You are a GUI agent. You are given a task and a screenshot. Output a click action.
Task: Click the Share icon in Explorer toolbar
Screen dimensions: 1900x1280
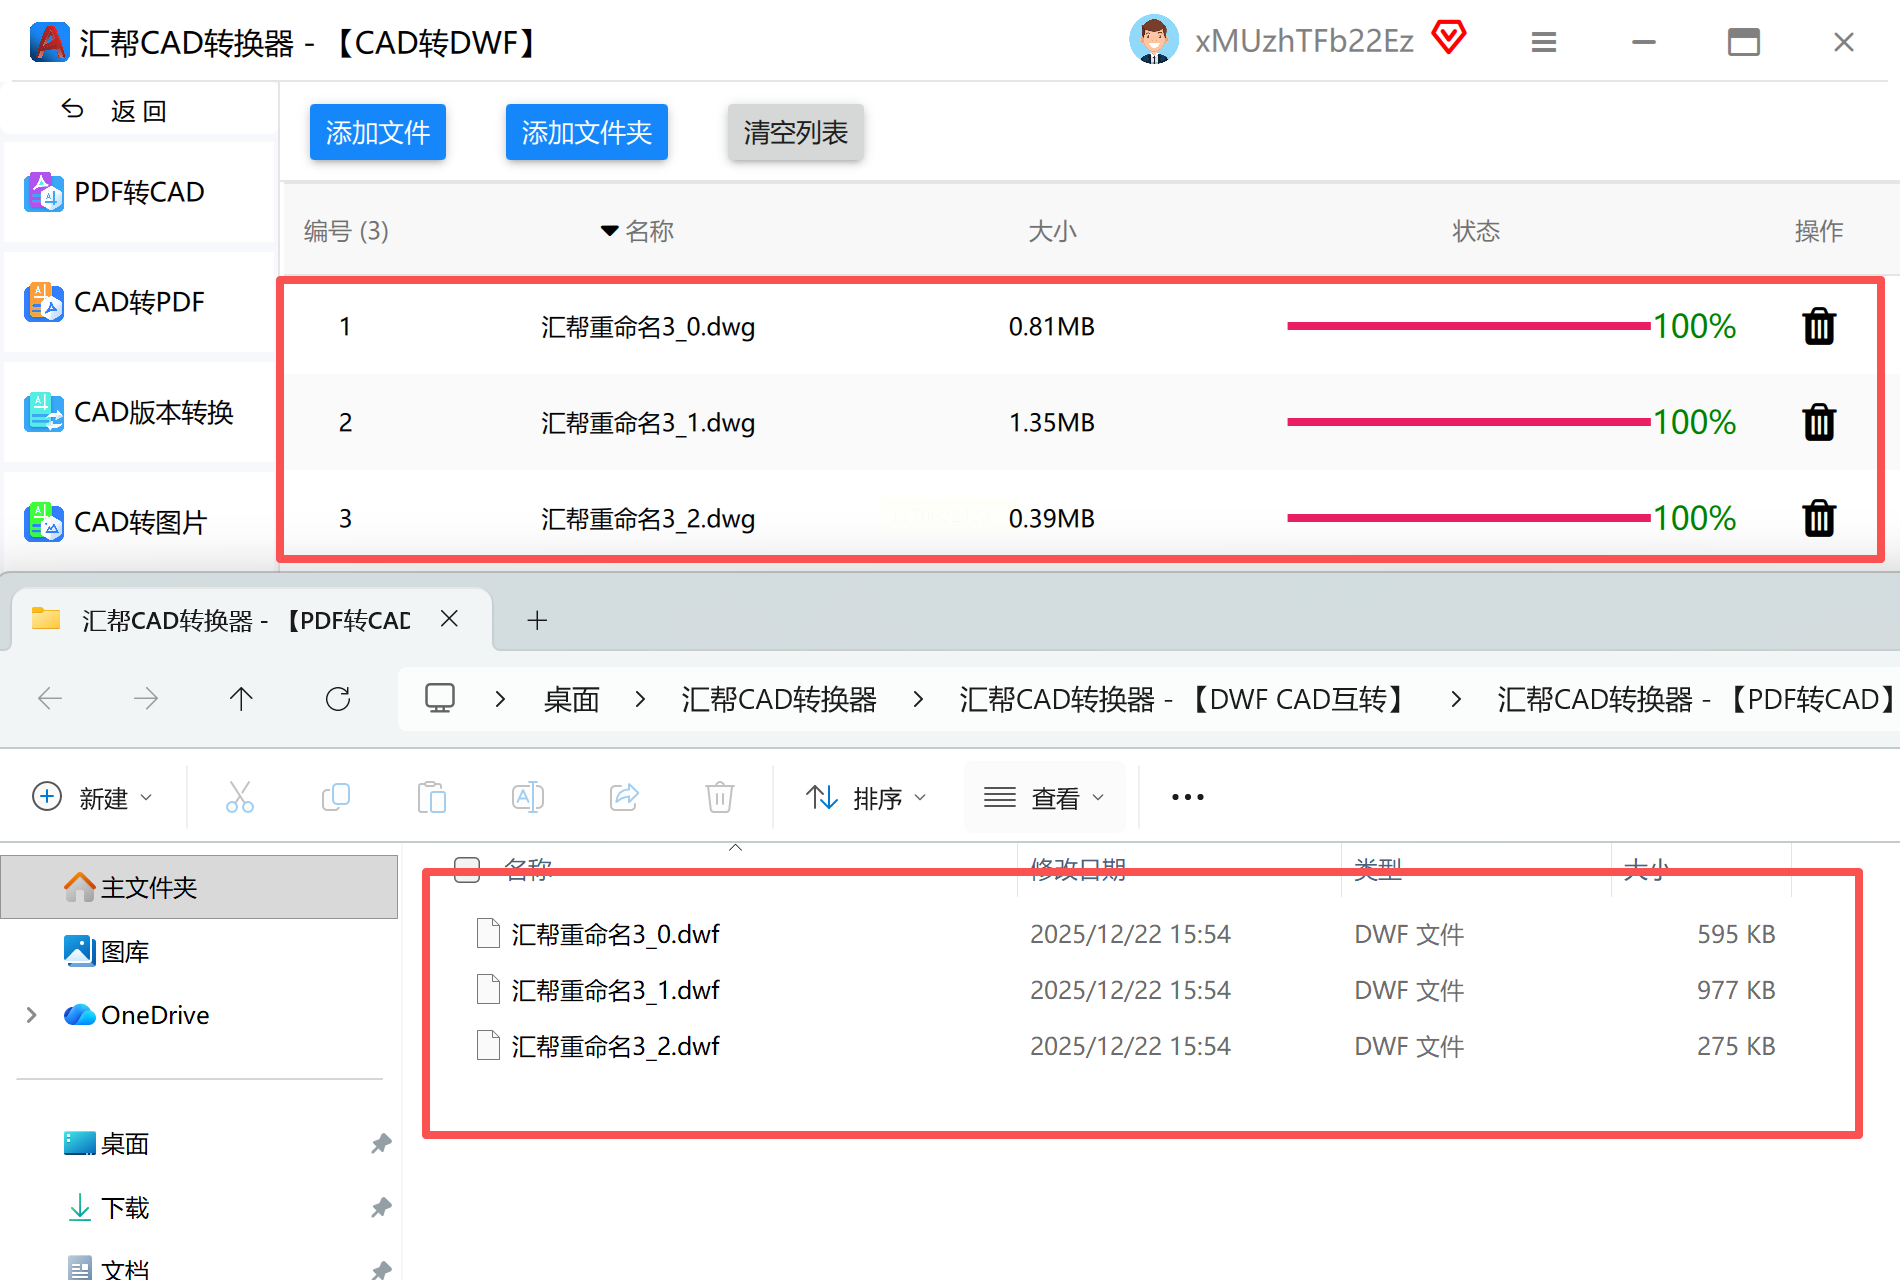pos(624,797)
